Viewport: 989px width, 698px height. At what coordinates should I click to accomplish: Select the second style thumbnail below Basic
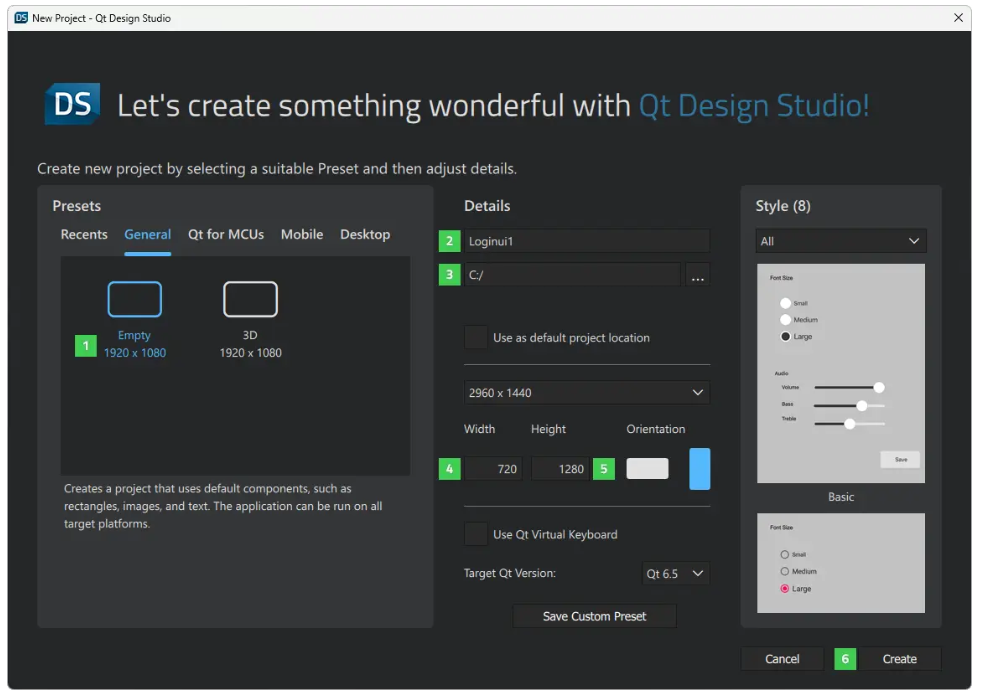click(x=841, y=563)
